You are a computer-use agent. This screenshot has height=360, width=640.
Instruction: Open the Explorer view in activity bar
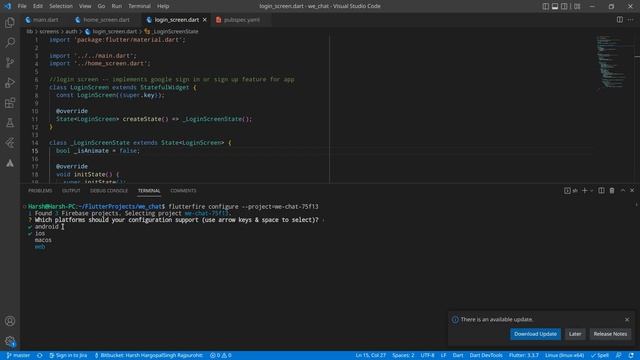coord(10,22)
